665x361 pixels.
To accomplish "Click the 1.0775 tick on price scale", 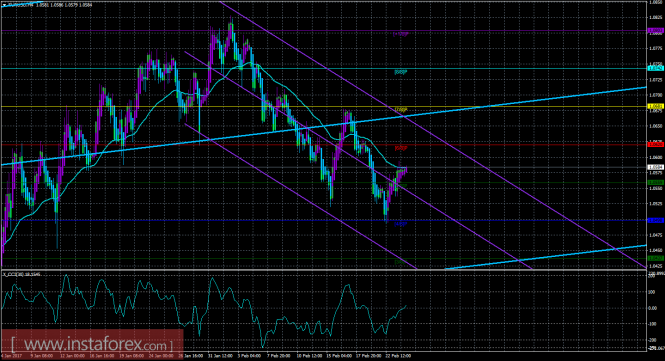I will point(655,49).
